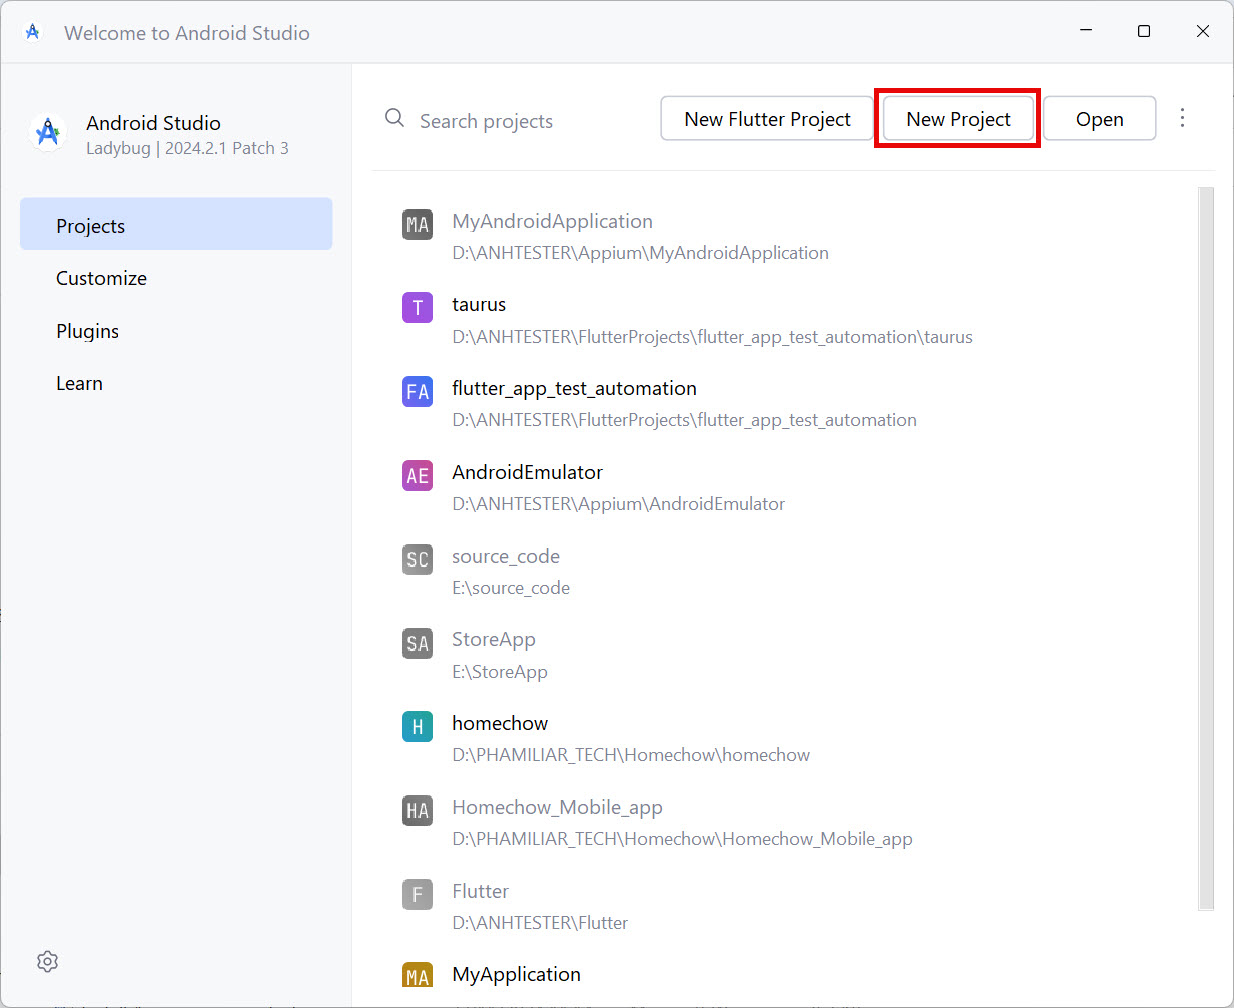Click the F icon for Flutter project

(417, 894)
